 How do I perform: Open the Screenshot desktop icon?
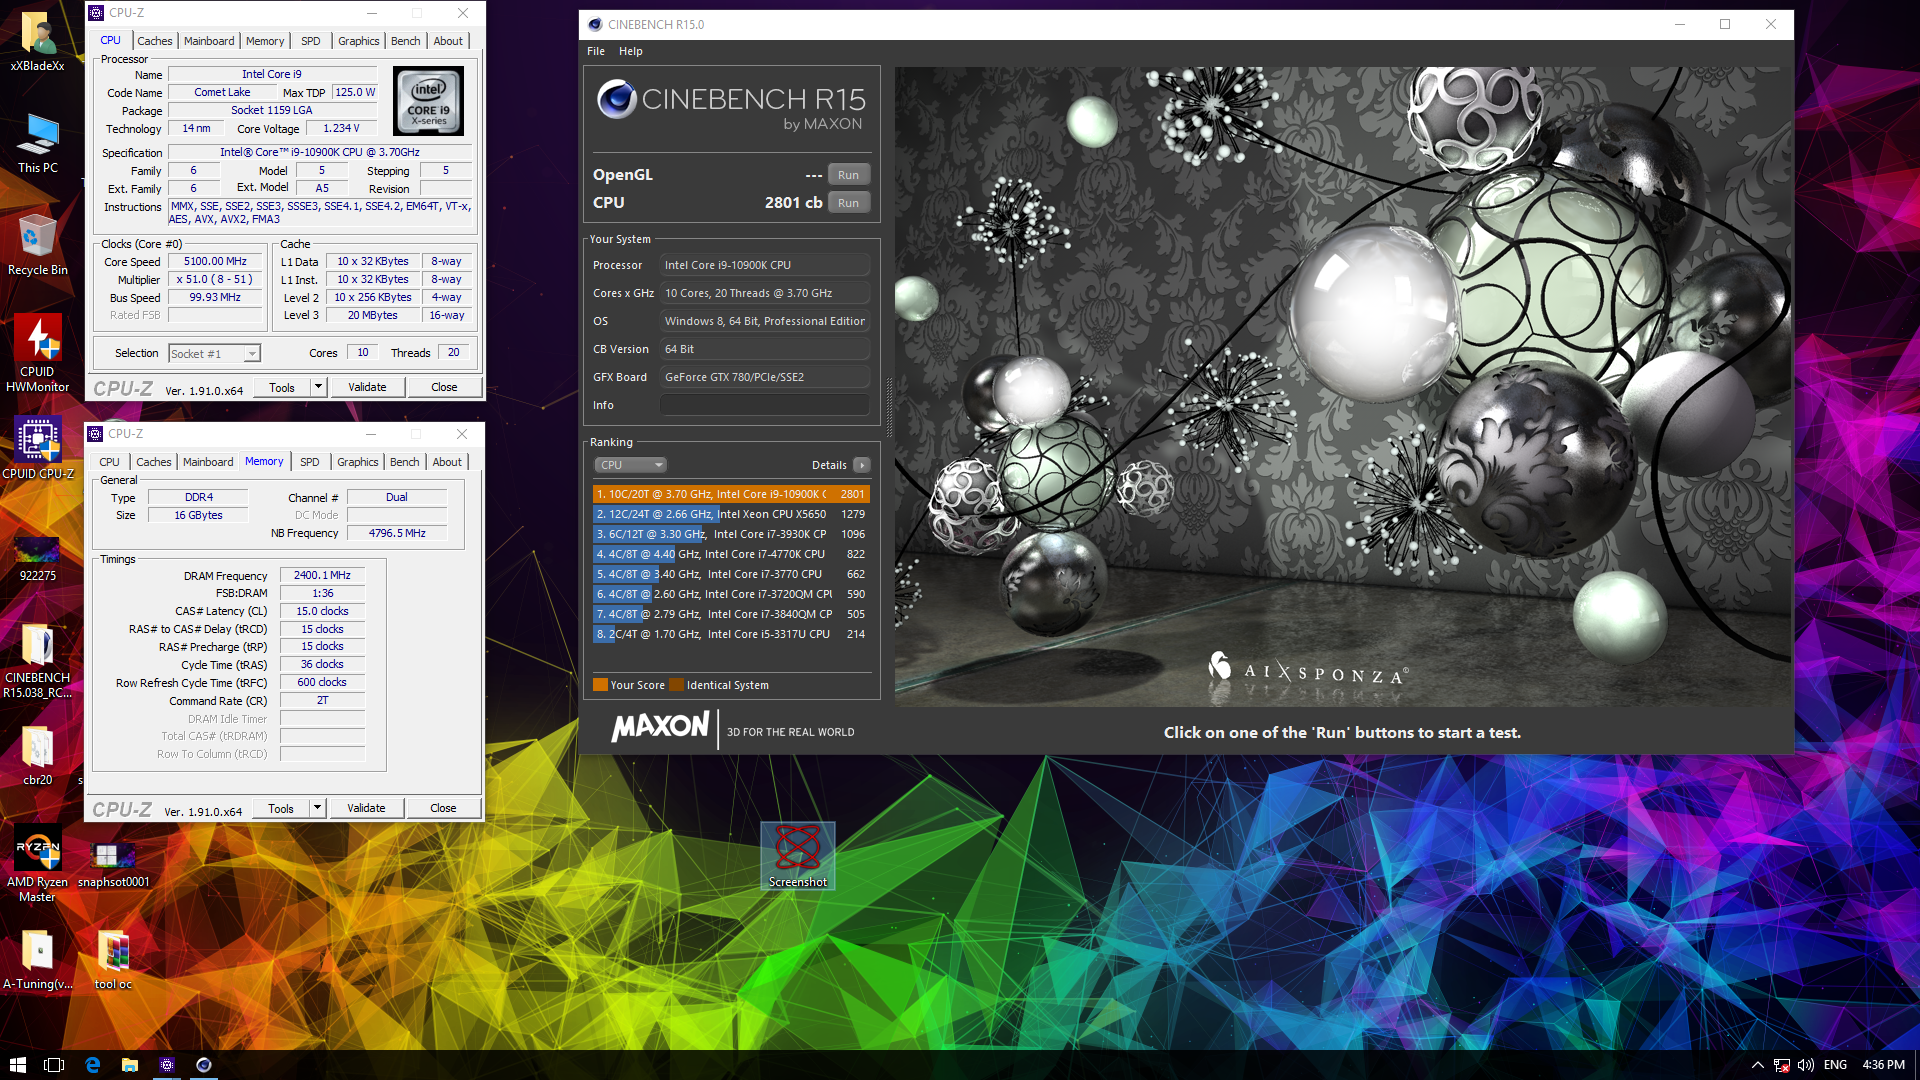[x=798, y=856]
